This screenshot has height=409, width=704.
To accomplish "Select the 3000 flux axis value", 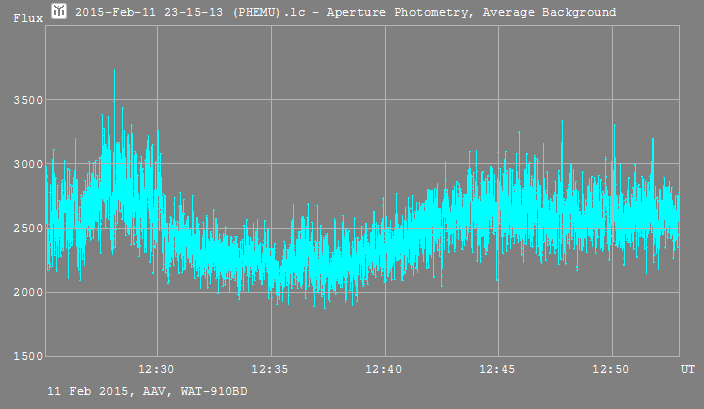I will [23, 164].
